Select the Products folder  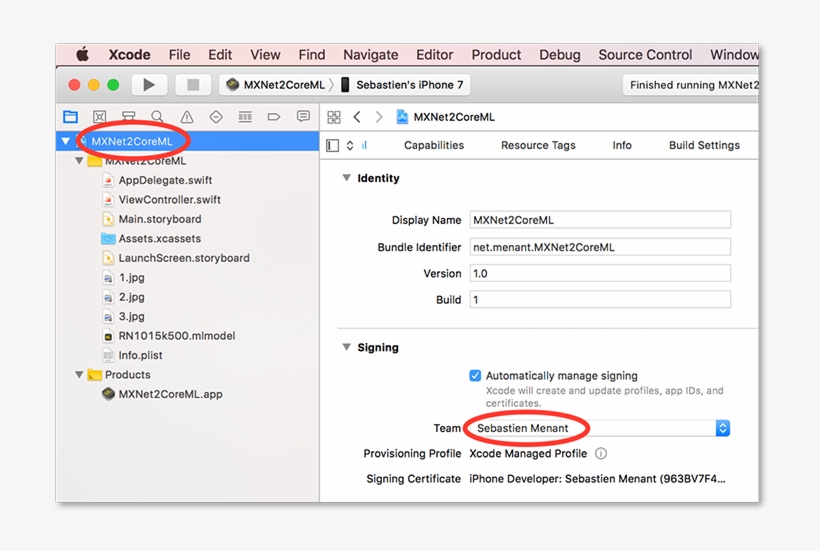tap(128, 374)
